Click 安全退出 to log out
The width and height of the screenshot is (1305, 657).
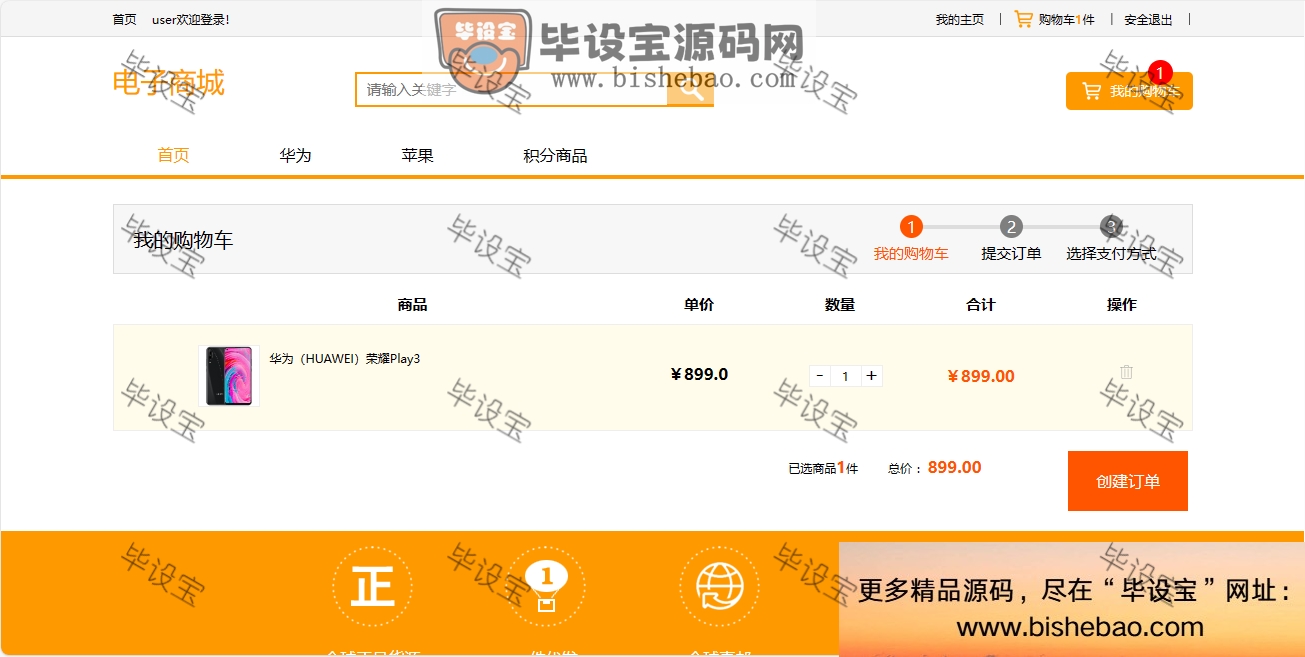[1148, 19]
